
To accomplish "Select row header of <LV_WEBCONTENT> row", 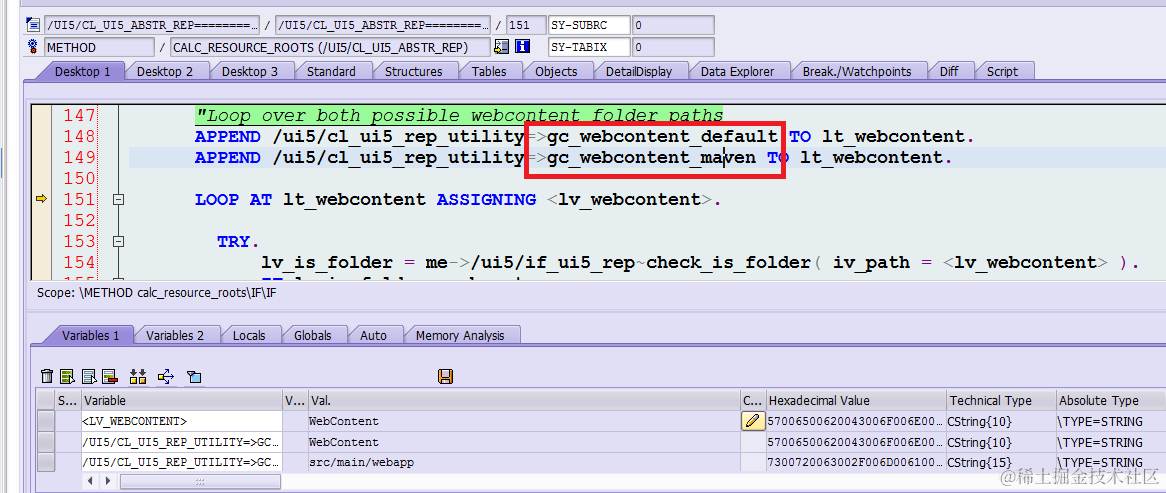I will (46, 422).
